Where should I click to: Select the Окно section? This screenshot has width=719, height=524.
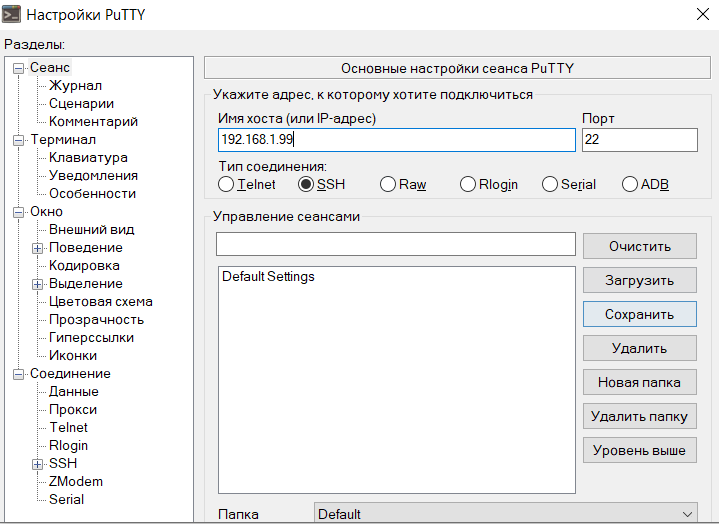tap(46, 211)
